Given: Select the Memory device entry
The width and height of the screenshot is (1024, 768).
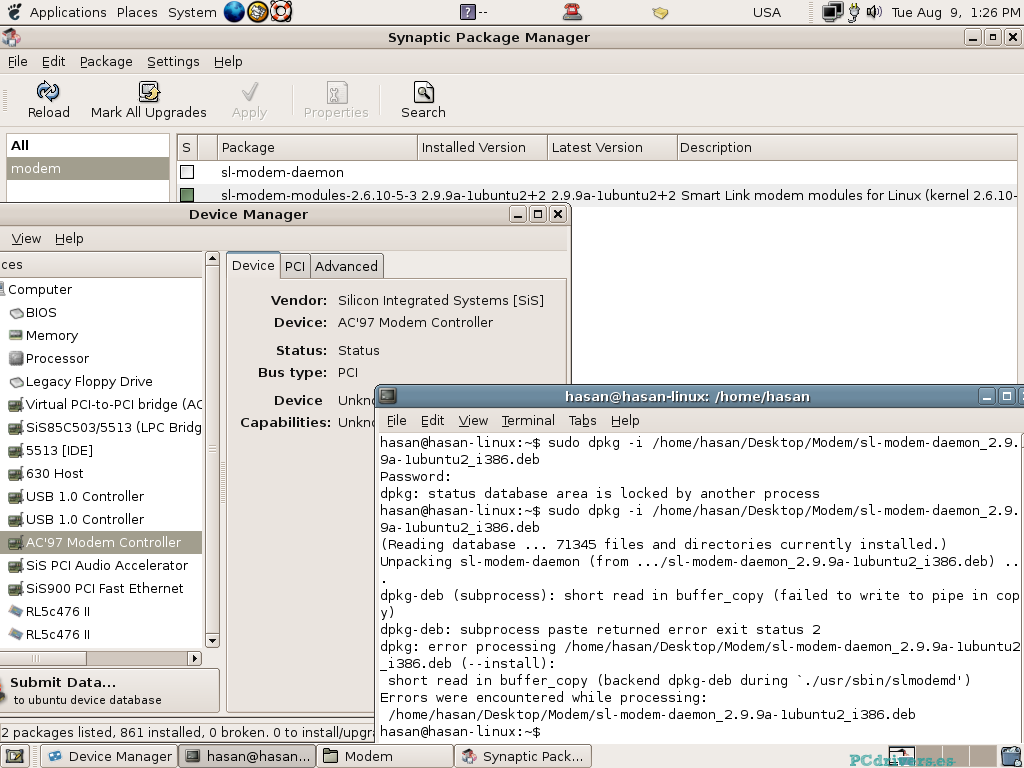Looking at the screenshot, I should 52,335.
